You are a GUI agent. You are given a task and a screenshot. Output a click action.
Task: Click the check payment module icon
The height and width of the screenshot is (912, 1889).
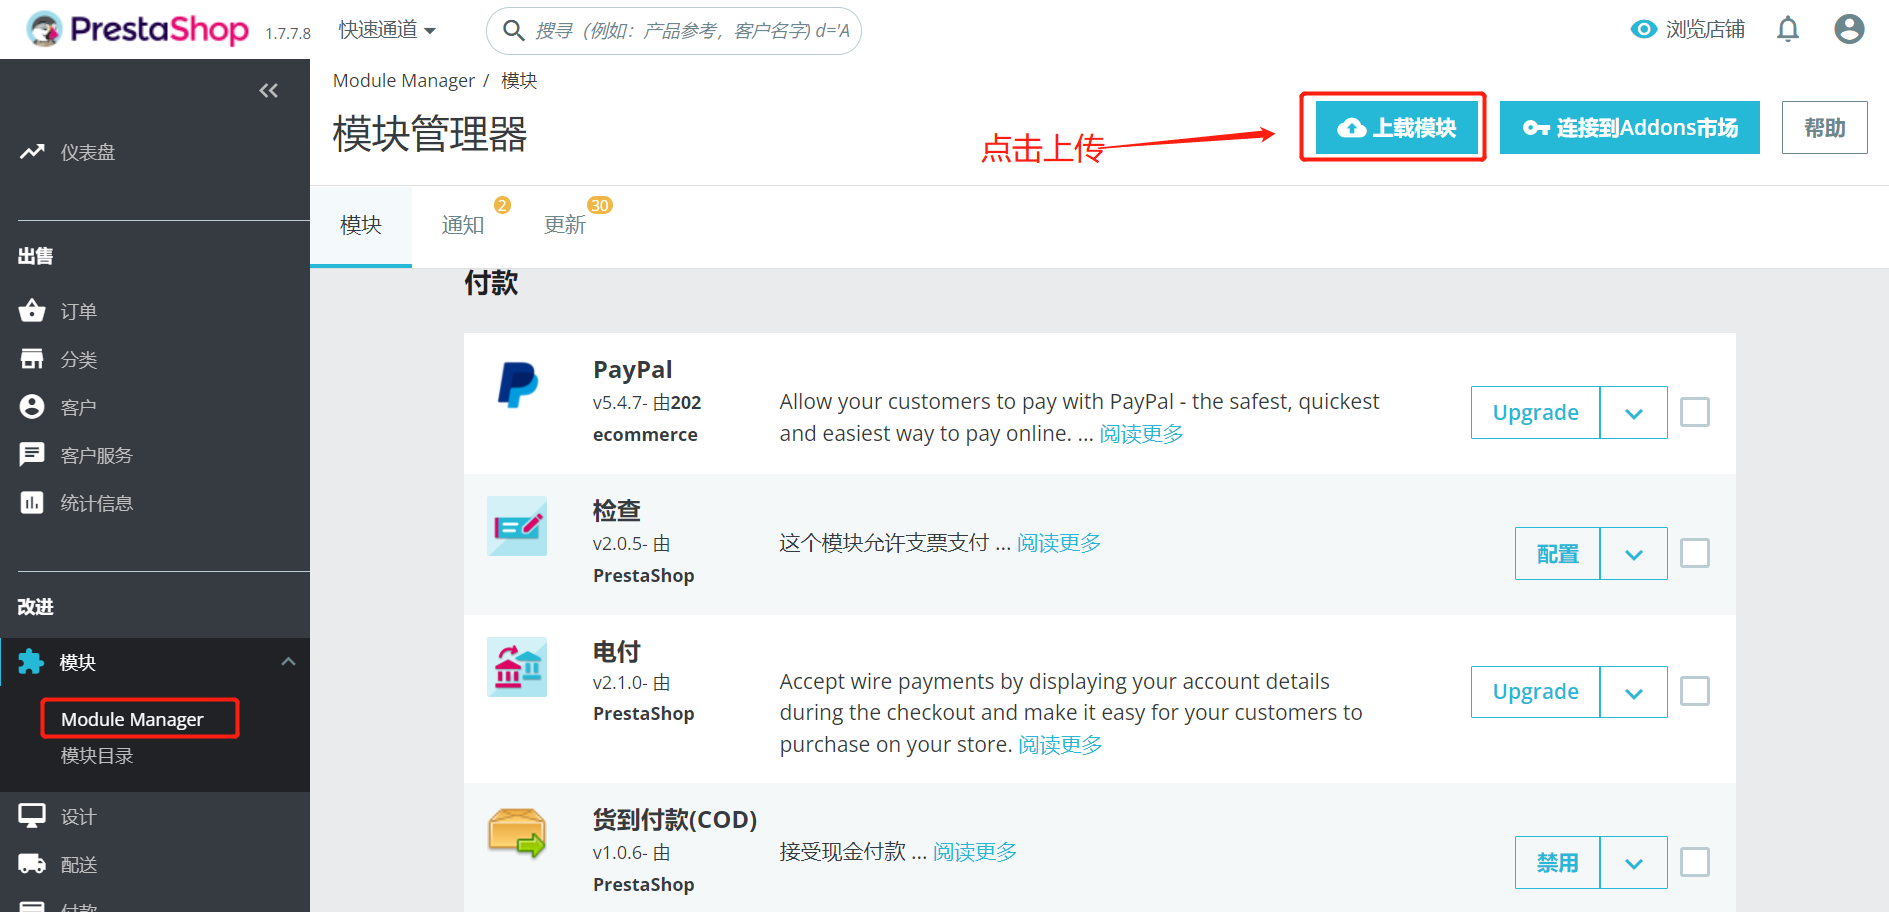coord(517,526)
